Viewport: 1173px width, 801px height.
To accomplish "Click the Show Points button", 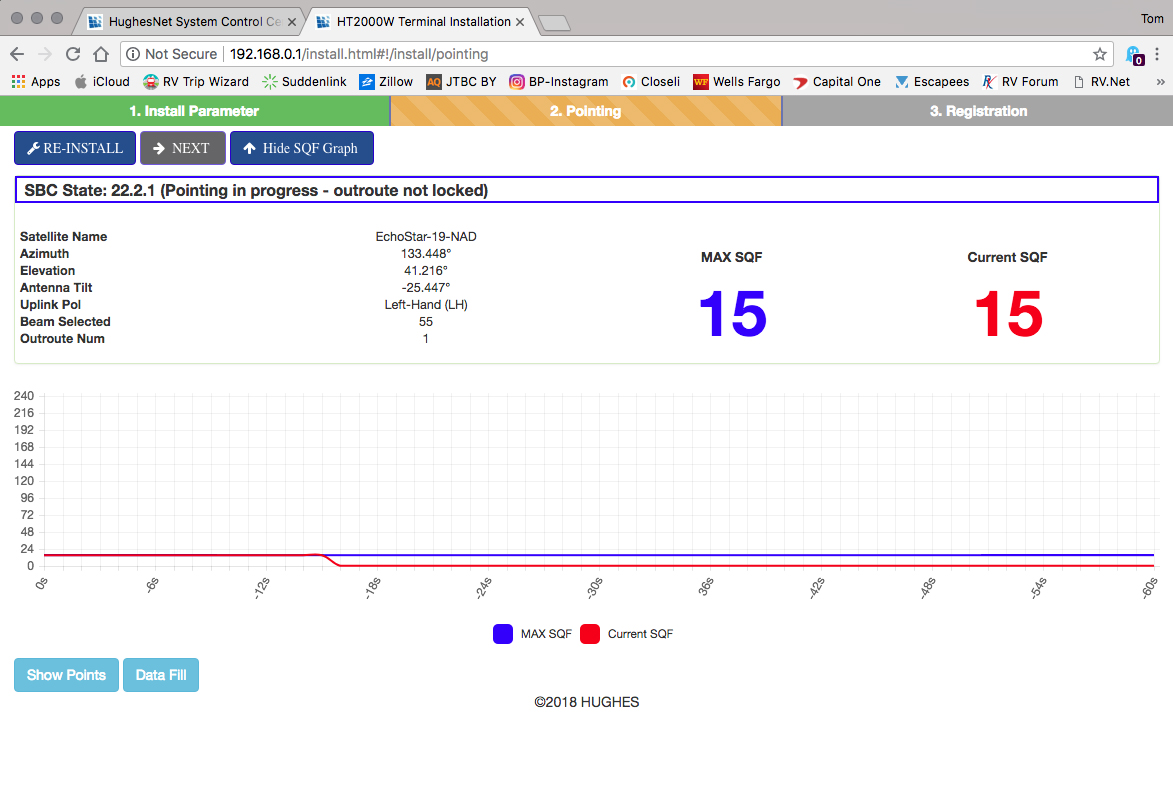I will (x=66, y=675).
